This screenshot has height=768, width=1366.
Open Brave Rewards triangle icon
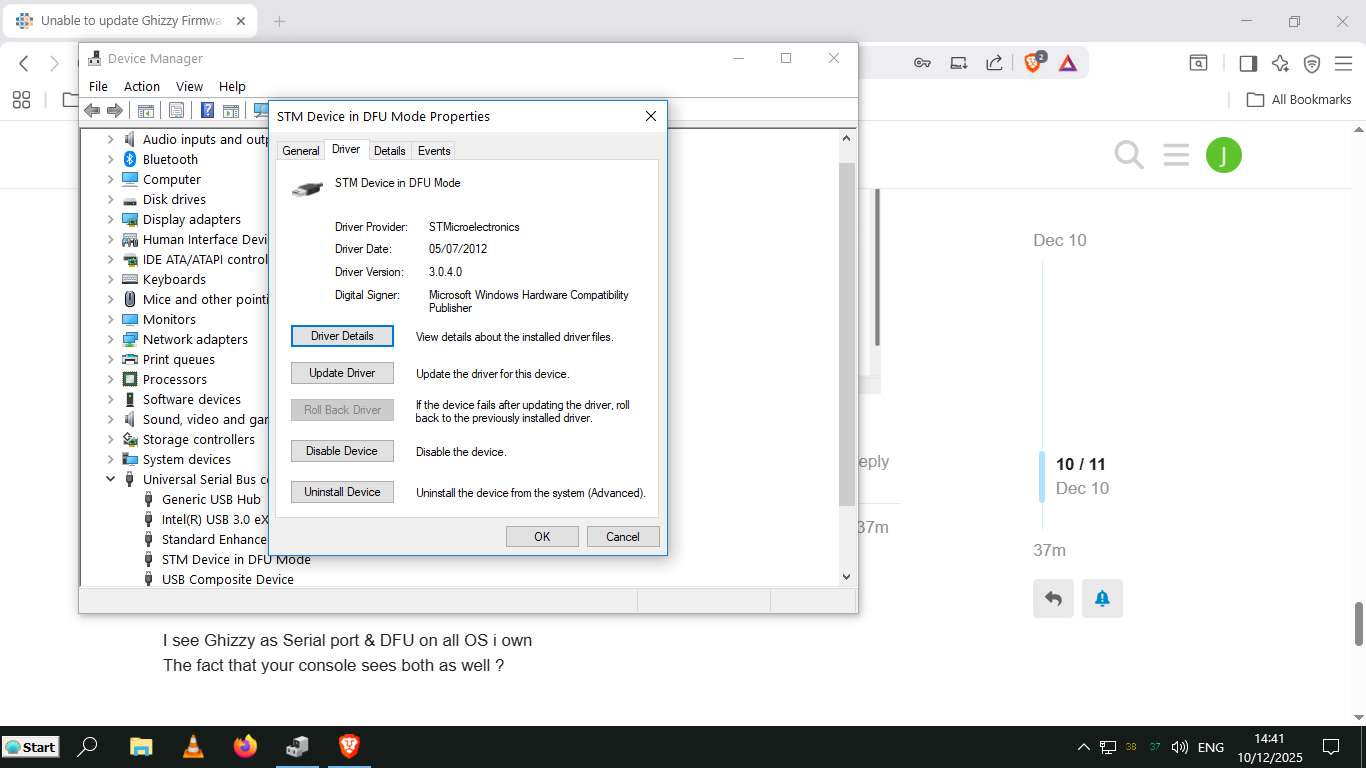click(1068, 63)
